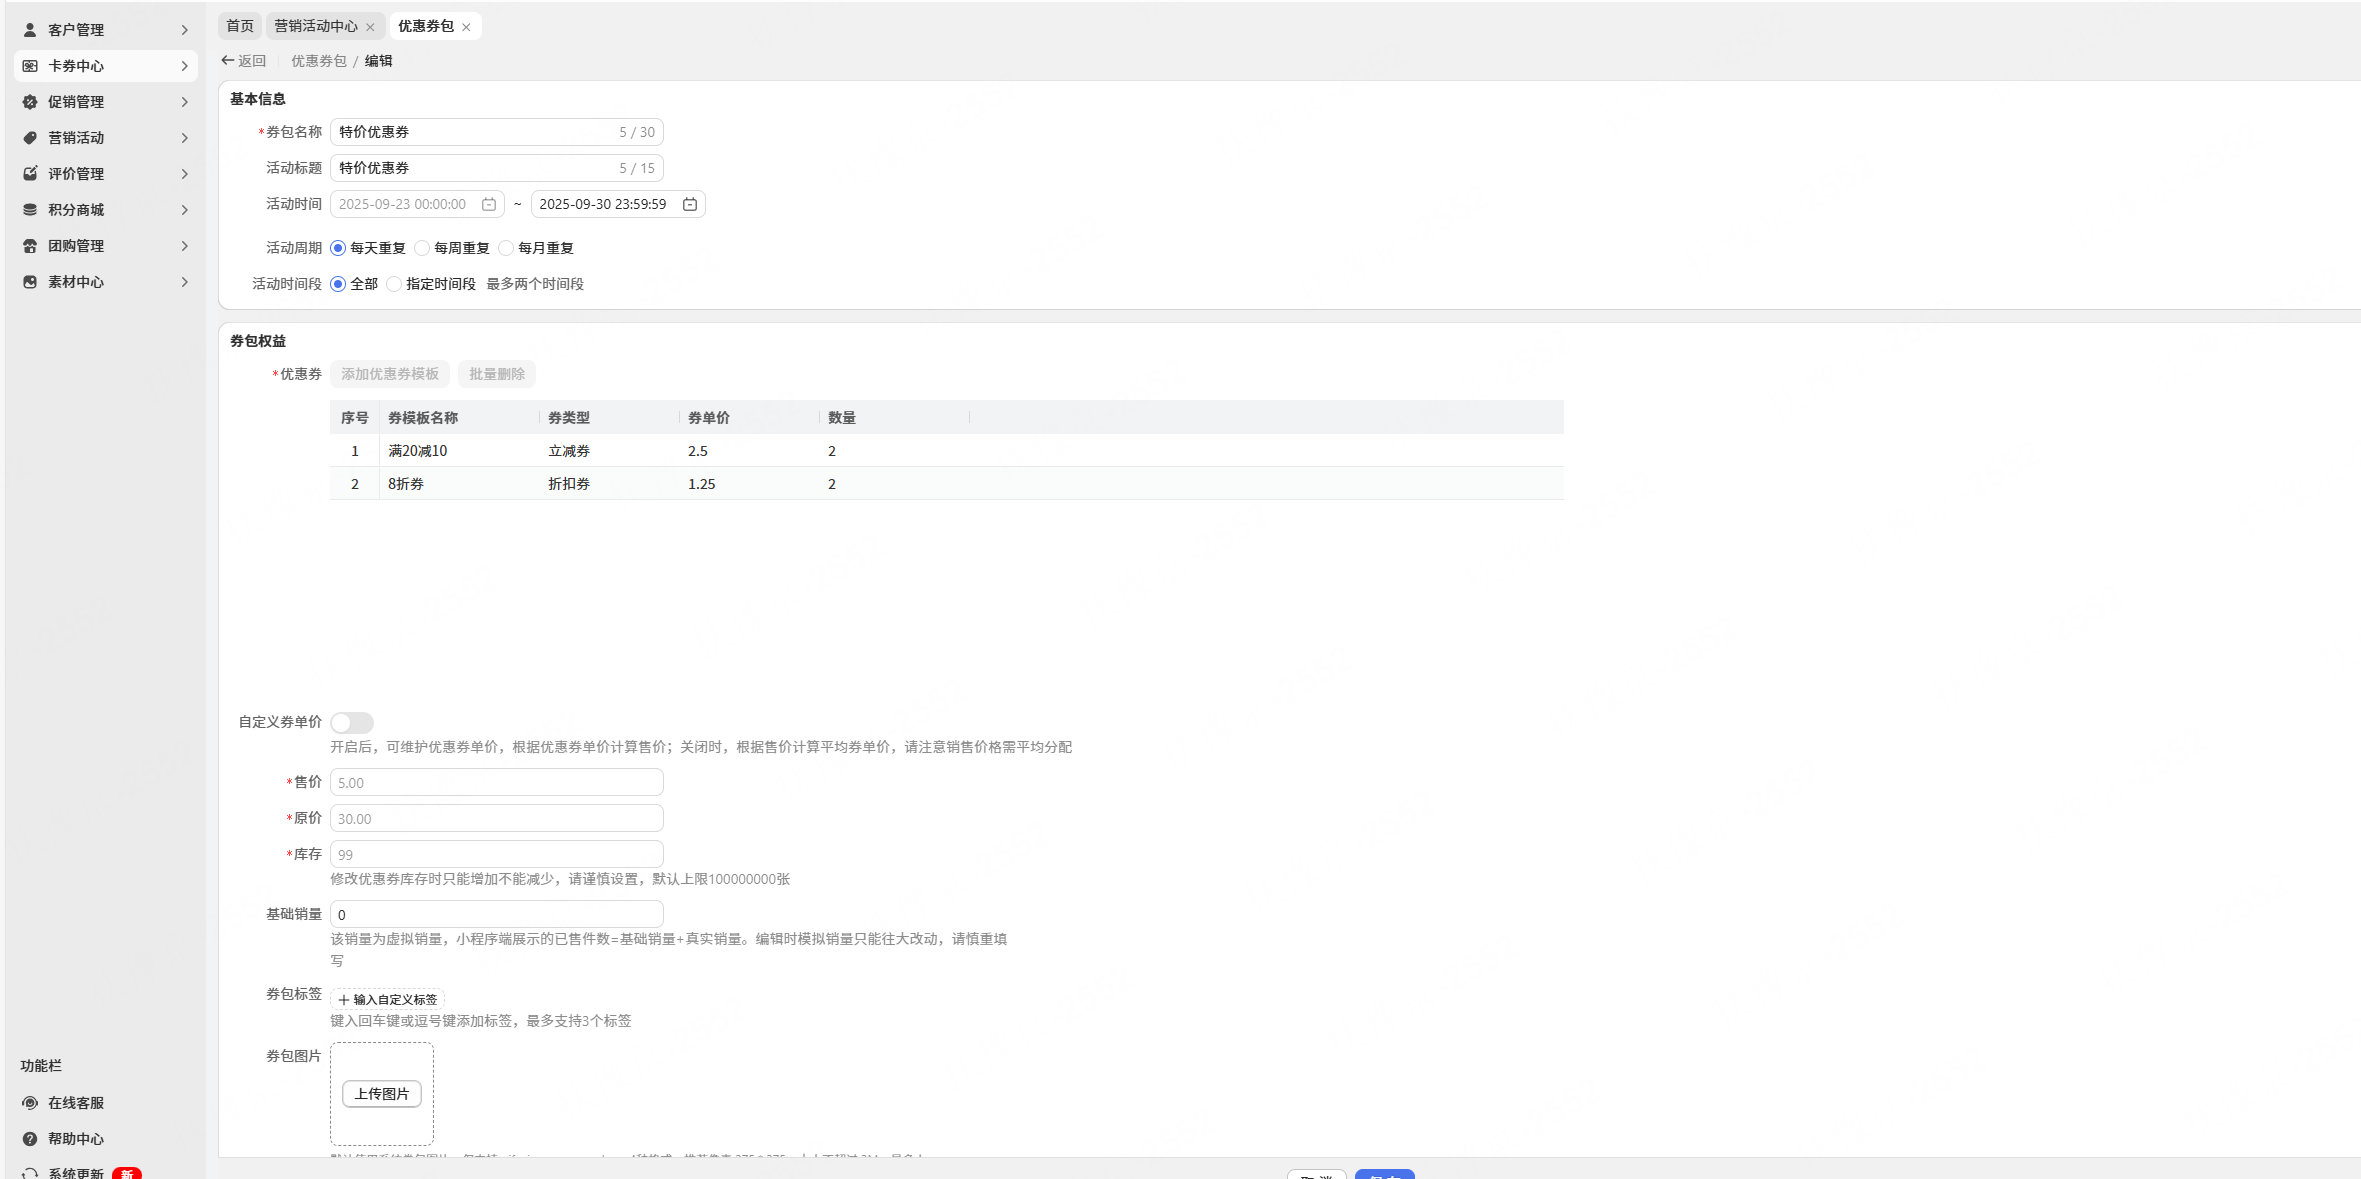Switch to the 首页 tab
Image resolution: width=2361 pixels, height=1179 pixels.
[240, 26]
